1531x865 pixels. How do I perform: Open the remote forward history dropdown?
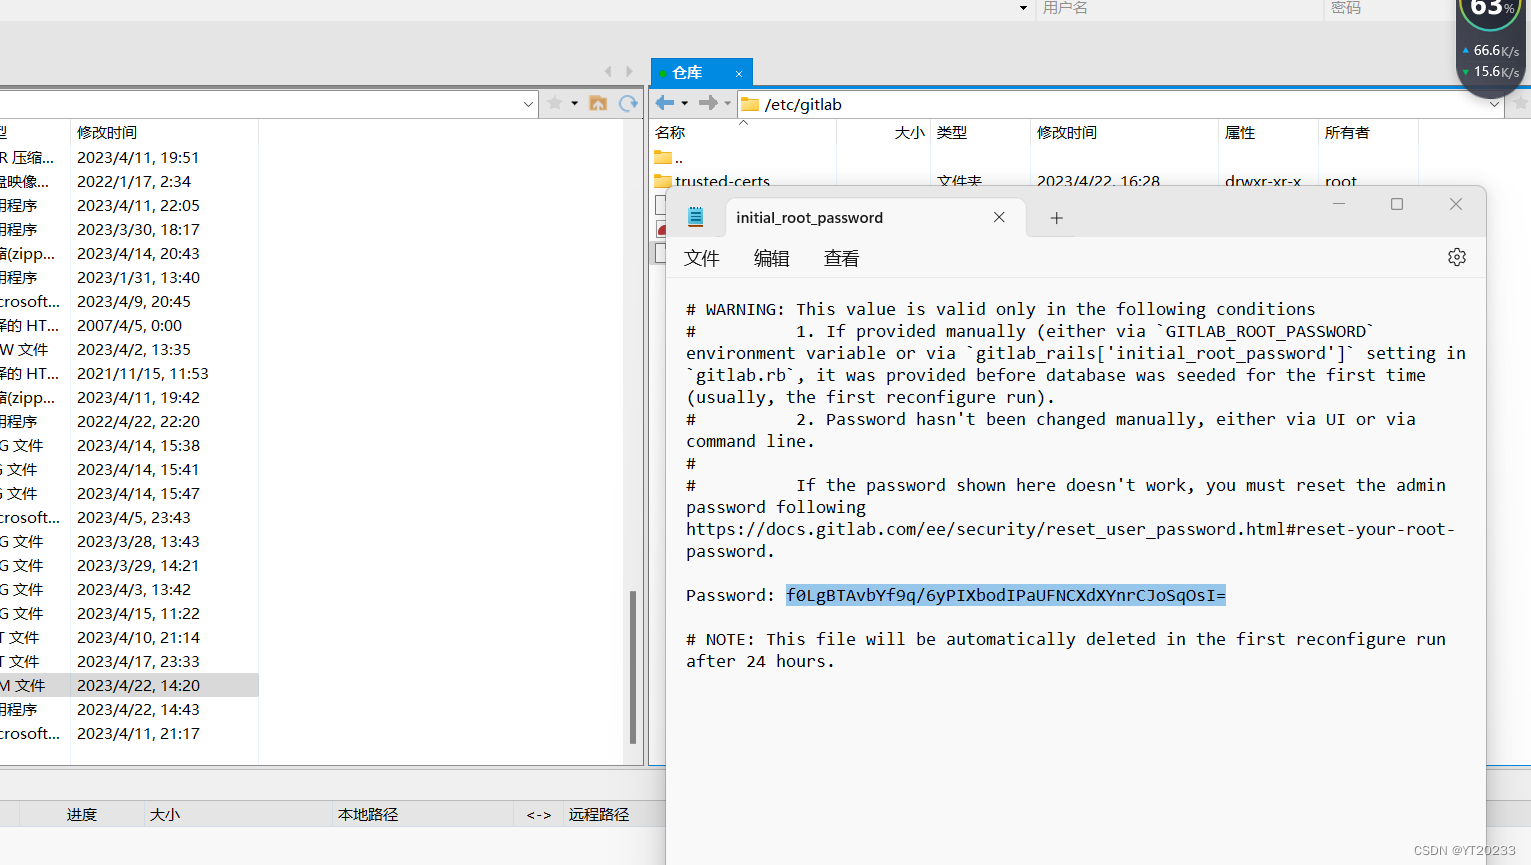pos(727,103)
